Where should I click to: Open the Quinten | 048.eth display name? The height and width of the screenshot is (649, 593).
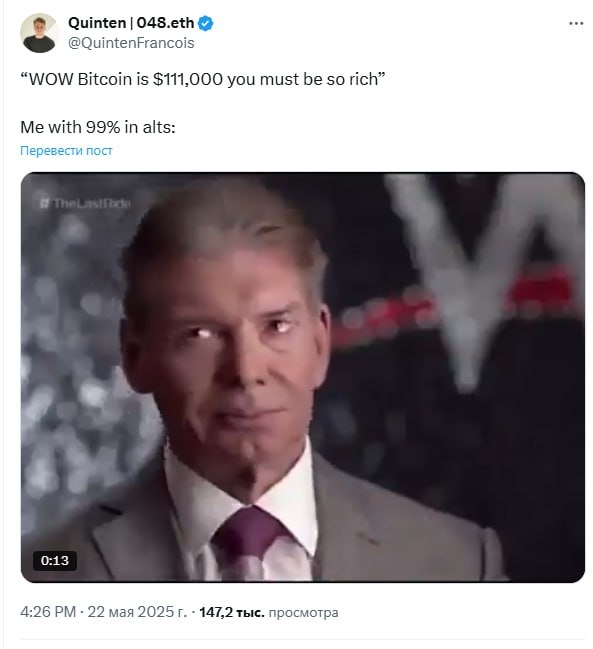tap(131, 23)
